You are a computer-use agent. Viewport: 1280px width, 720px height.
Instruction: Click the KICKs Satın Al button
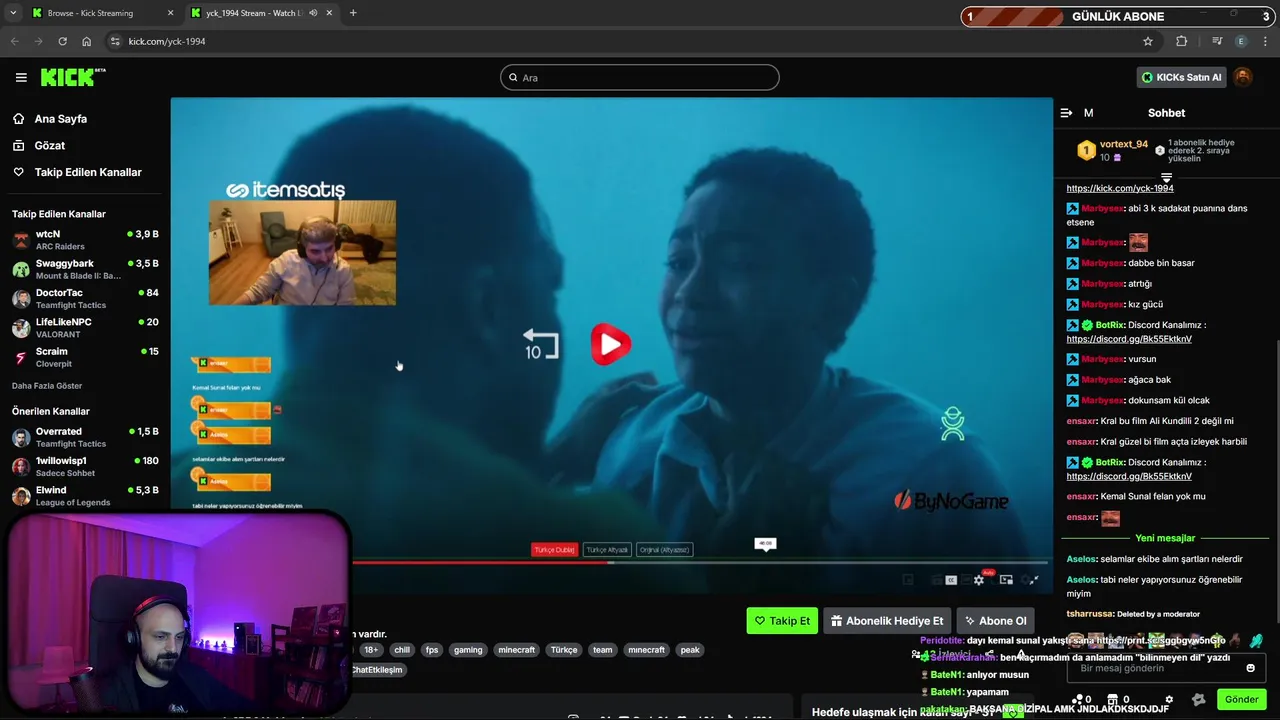tap(1181, 77)
